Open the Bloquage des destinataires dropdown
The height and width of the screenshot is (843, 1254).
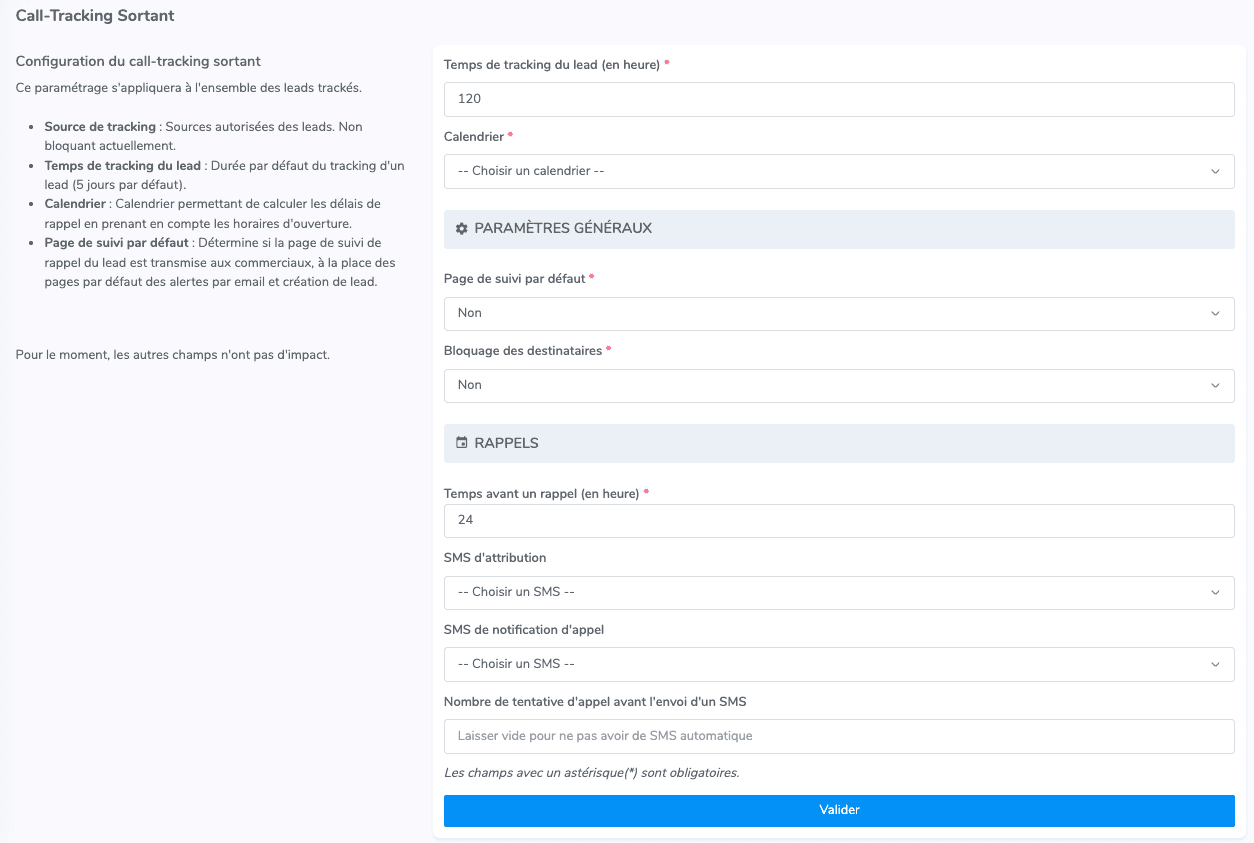point(839,385)
